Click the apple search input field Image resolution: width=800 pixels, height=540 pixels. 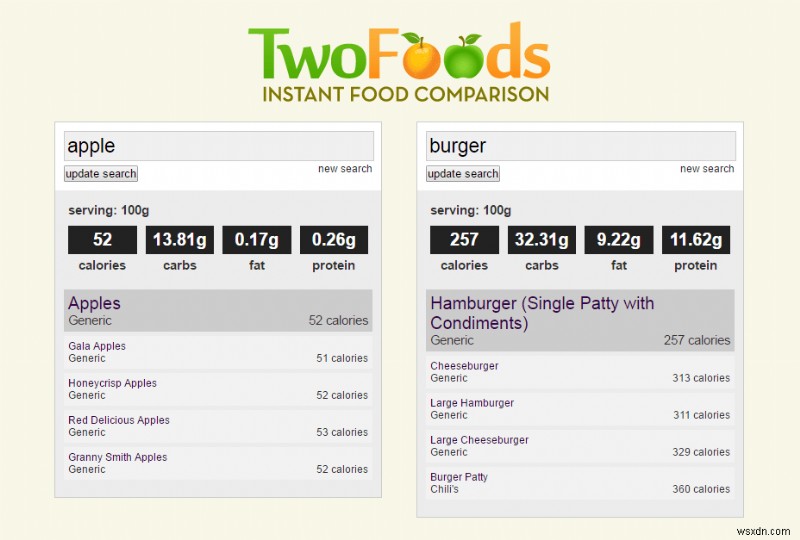218,146
